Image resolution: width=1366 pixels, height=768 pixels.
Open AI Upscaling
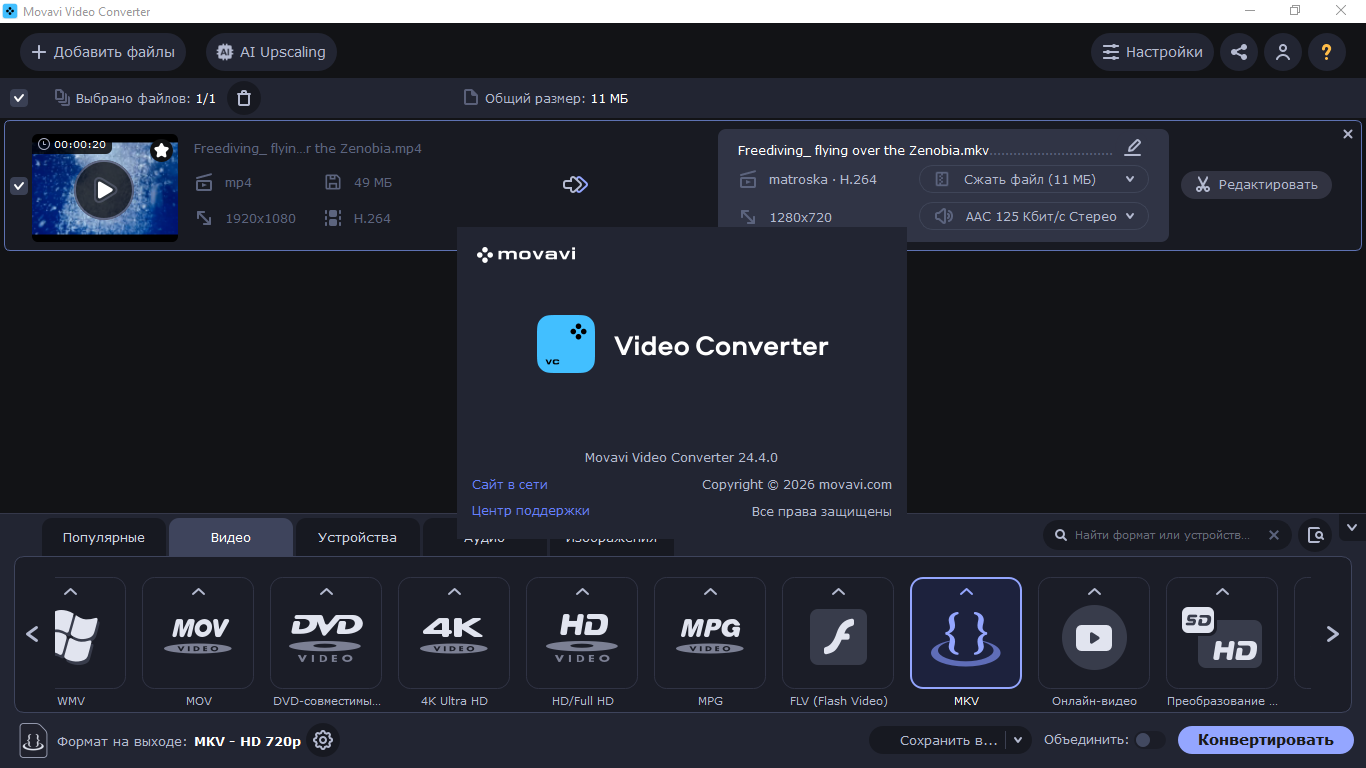pos(271,52)
